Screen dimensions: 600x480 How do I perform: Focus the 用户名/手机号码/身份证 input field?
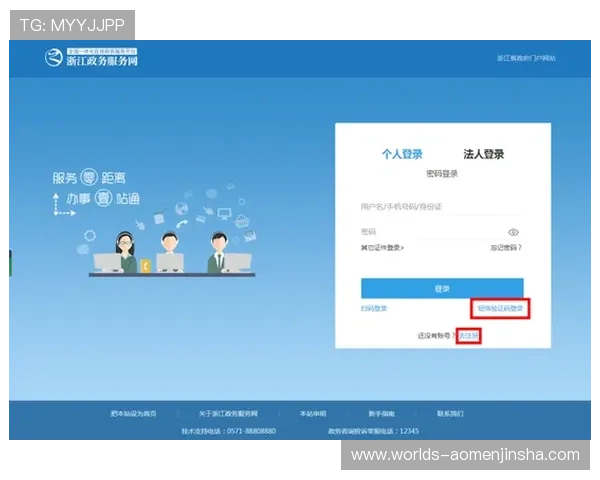point(441,207)
